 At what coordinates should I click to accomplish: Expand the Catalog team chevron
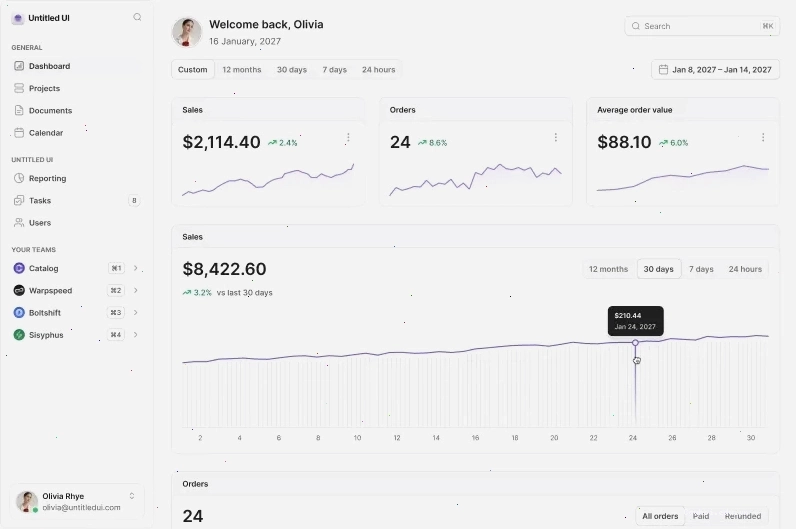coord(136,268)
